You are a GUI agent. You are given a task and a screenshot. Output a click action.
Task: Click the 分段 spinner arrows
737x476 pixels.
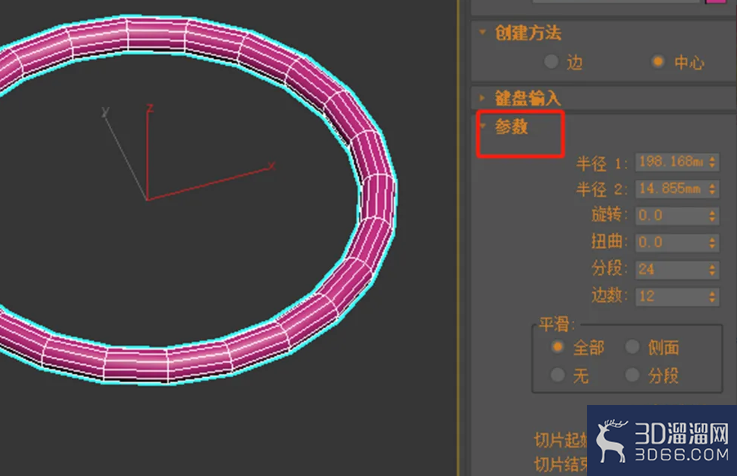click(713, 270)
